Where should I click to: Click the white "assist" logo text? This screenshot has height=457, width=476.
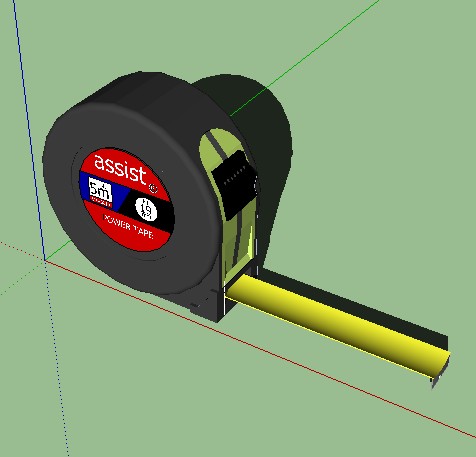[120, 169]
